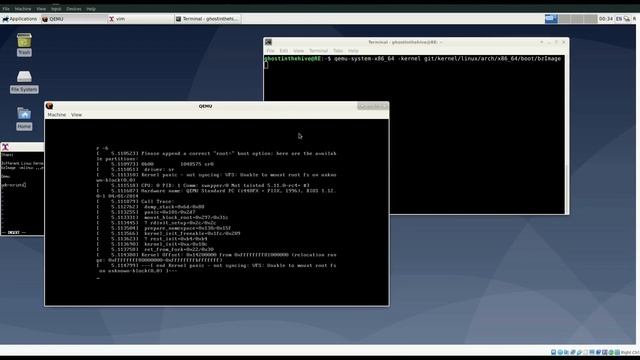Open View menu in QEMU window
The image size is (640, 360).
coord(76,115)
